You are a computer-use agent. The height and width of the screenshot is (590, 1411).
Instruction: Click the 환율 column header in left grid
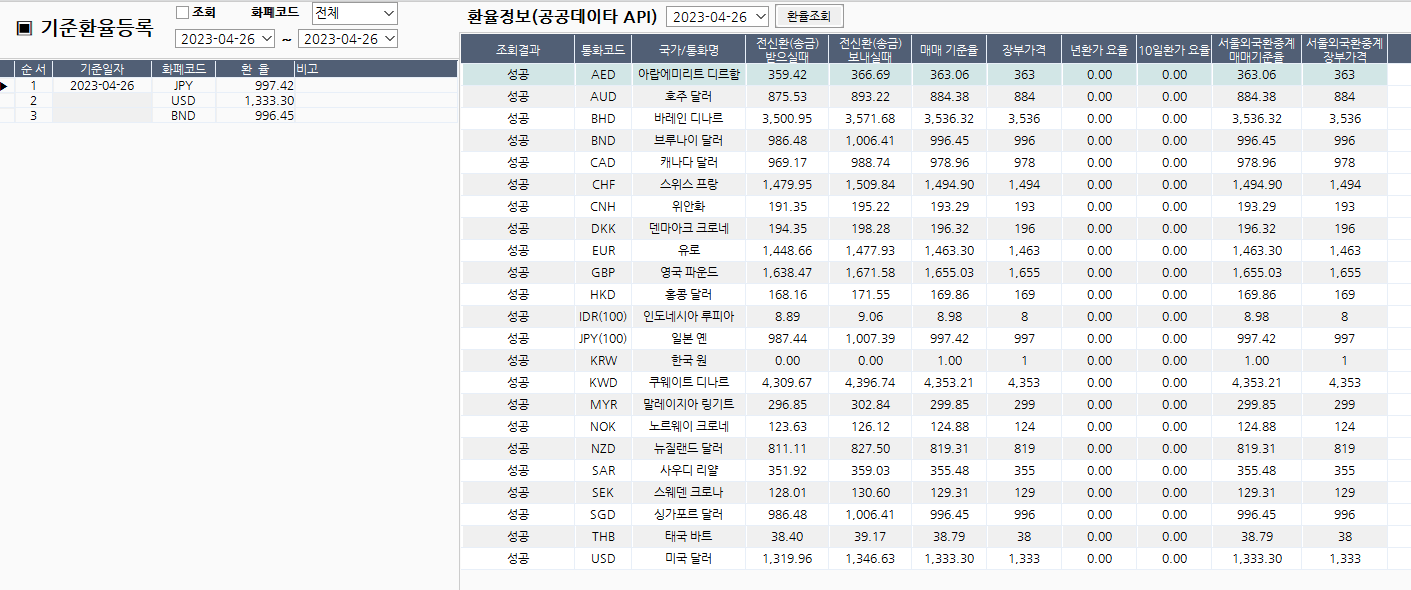(x=254, y=70)
